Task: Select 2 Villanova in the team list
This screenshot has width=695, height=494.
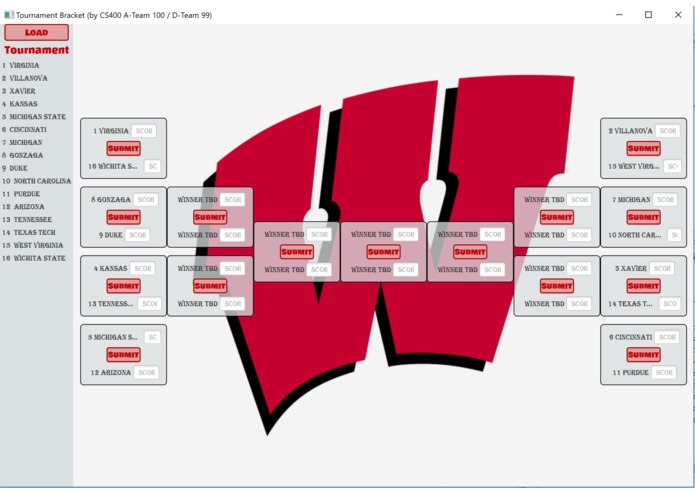Action: pos(24,78)
